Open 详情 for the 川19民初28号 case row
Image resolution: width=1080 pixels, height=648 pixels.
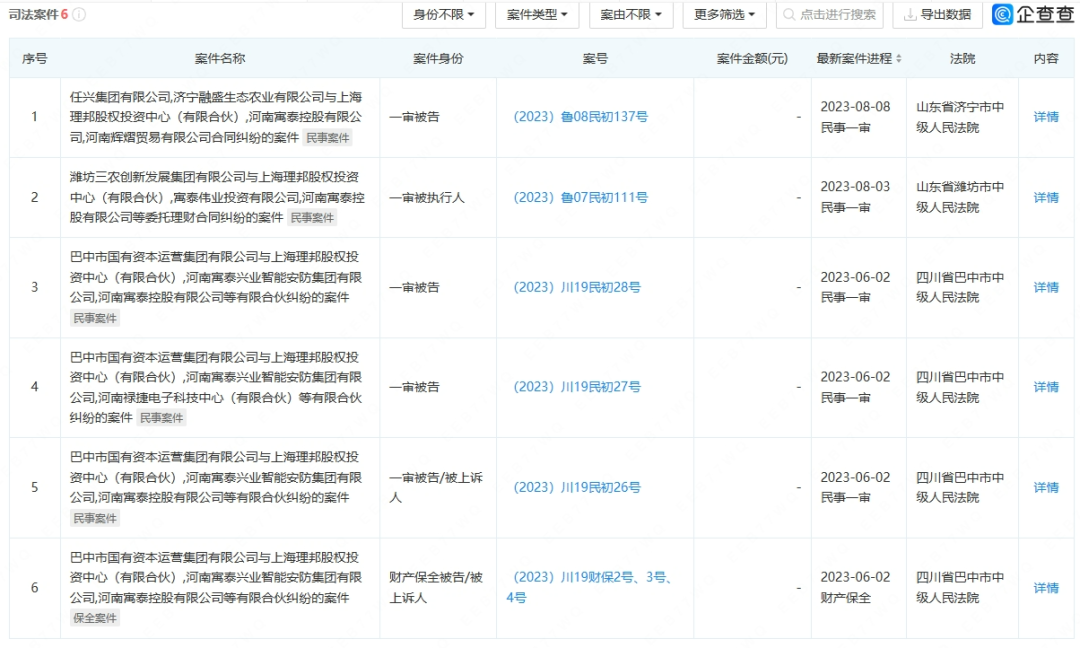(1046, 287)
